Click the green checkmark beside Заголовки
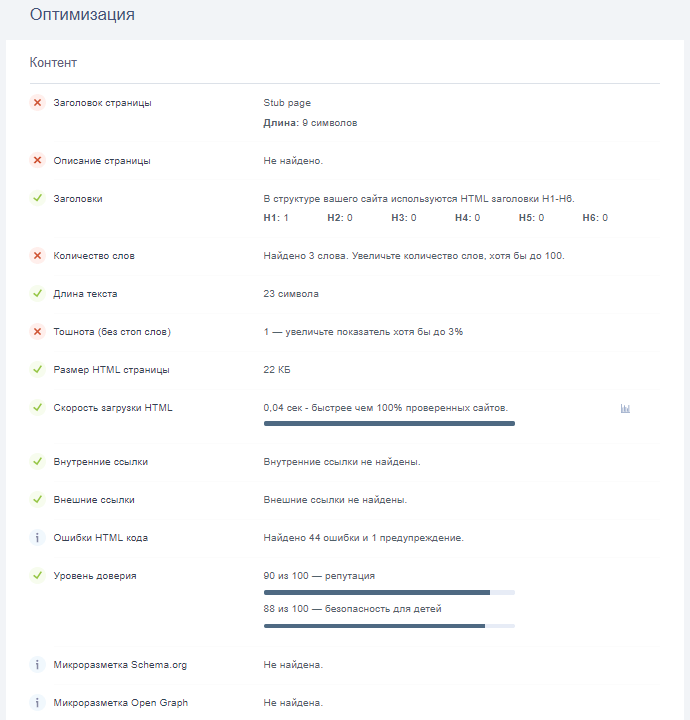This screenshot has height=720, width=690. 37,198
